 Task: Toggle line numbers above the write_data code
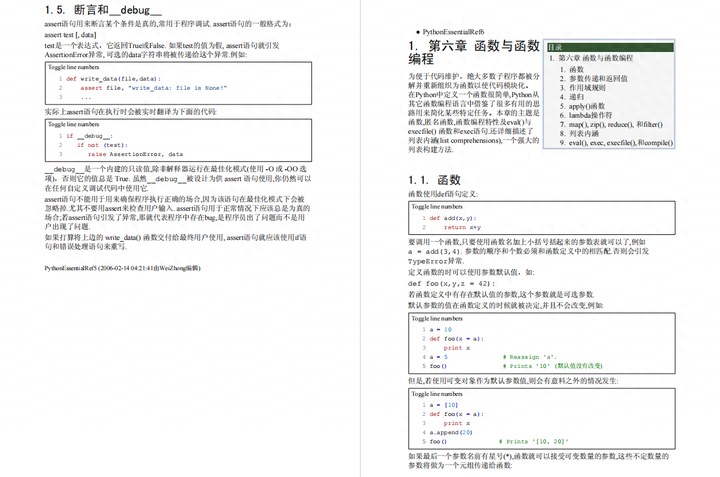pyautogui.click(x=73, y=67)
